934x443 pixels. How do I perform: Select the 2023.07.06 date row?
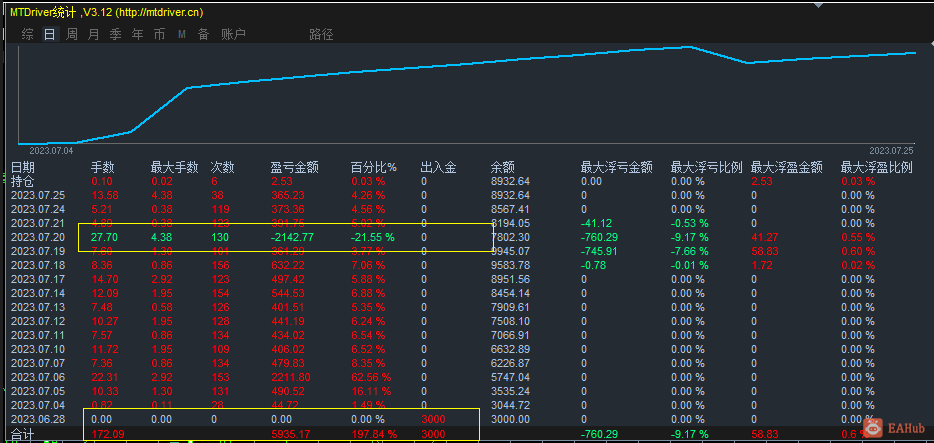(38, 377)
